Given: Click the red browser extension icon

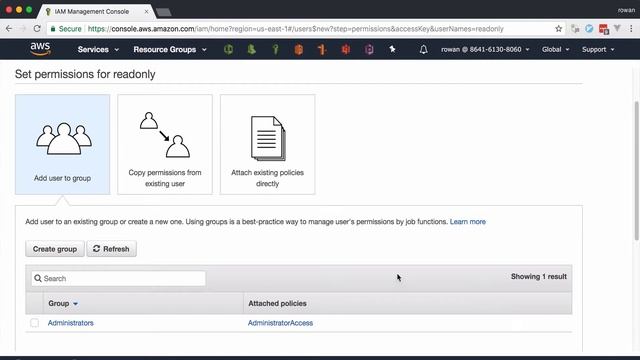Looking at the screenshot, I should (x=604, y=29).
